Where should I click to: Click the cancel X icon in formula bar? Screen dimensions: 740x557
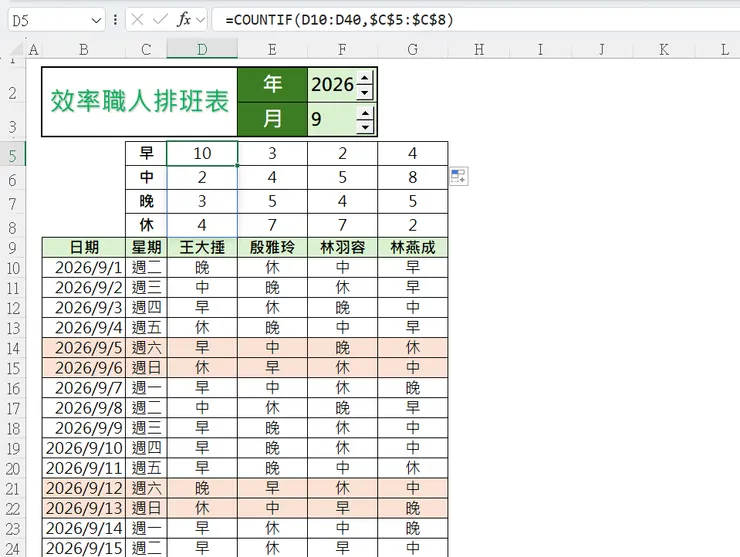(137, 20)
